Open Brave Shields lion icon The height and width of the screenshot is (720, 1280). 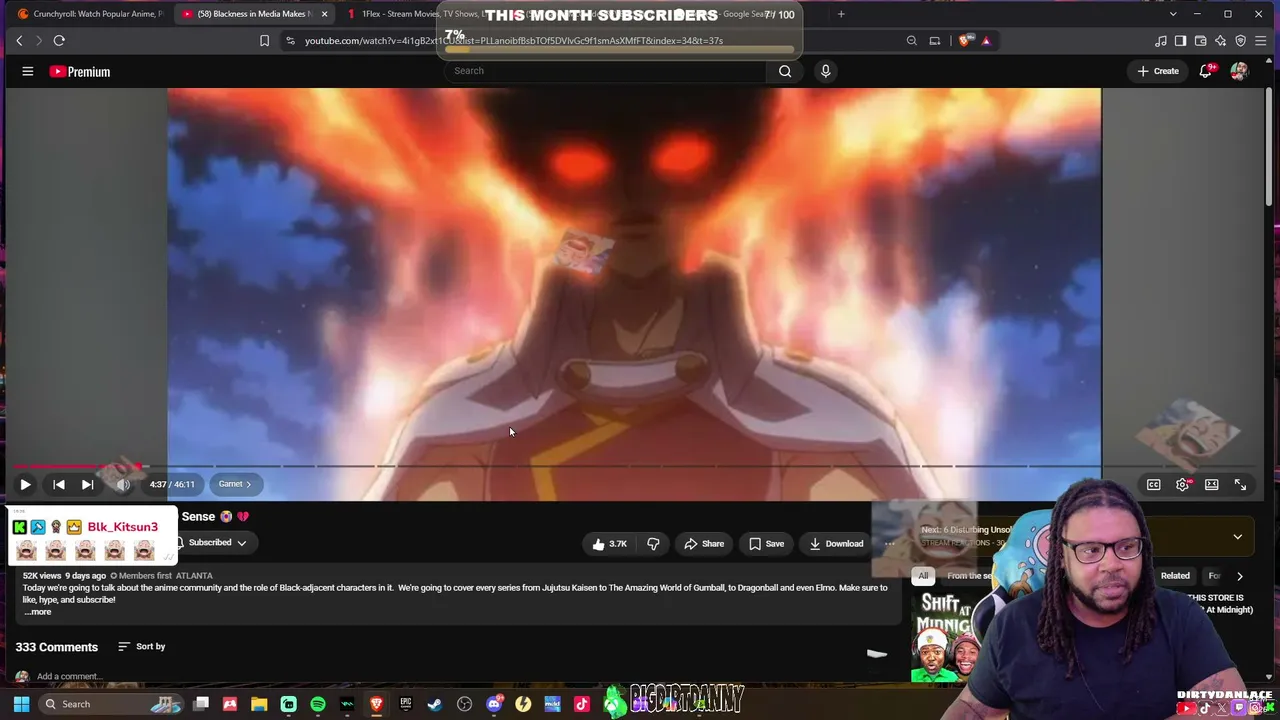pos(964,41)
